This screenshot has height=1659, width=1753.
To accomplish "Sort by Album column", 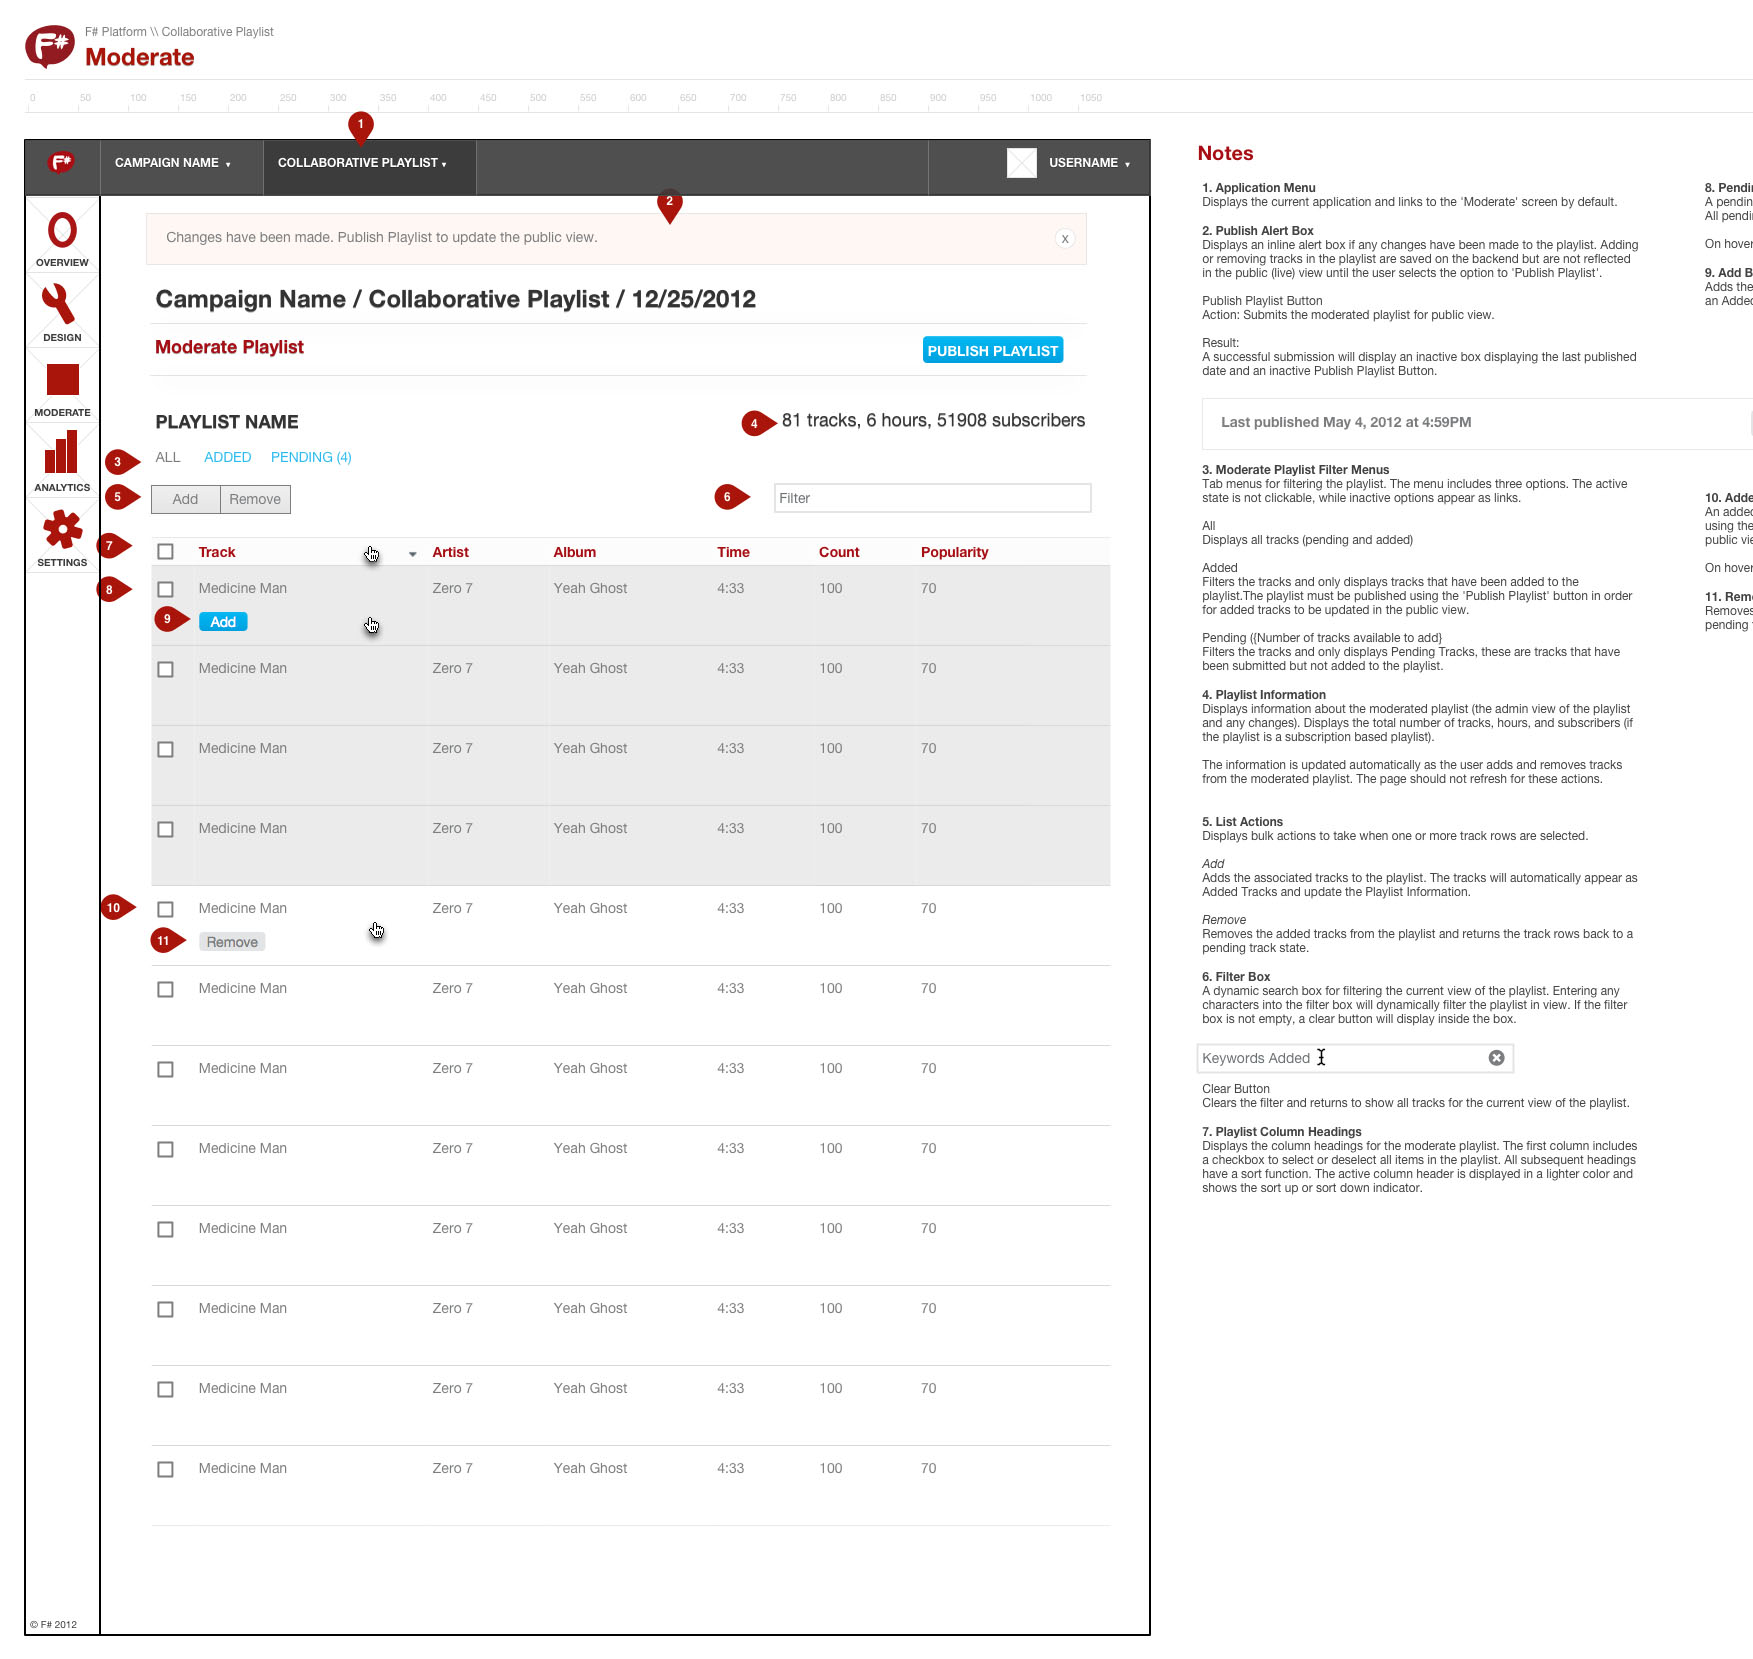I will coord(574,552).
